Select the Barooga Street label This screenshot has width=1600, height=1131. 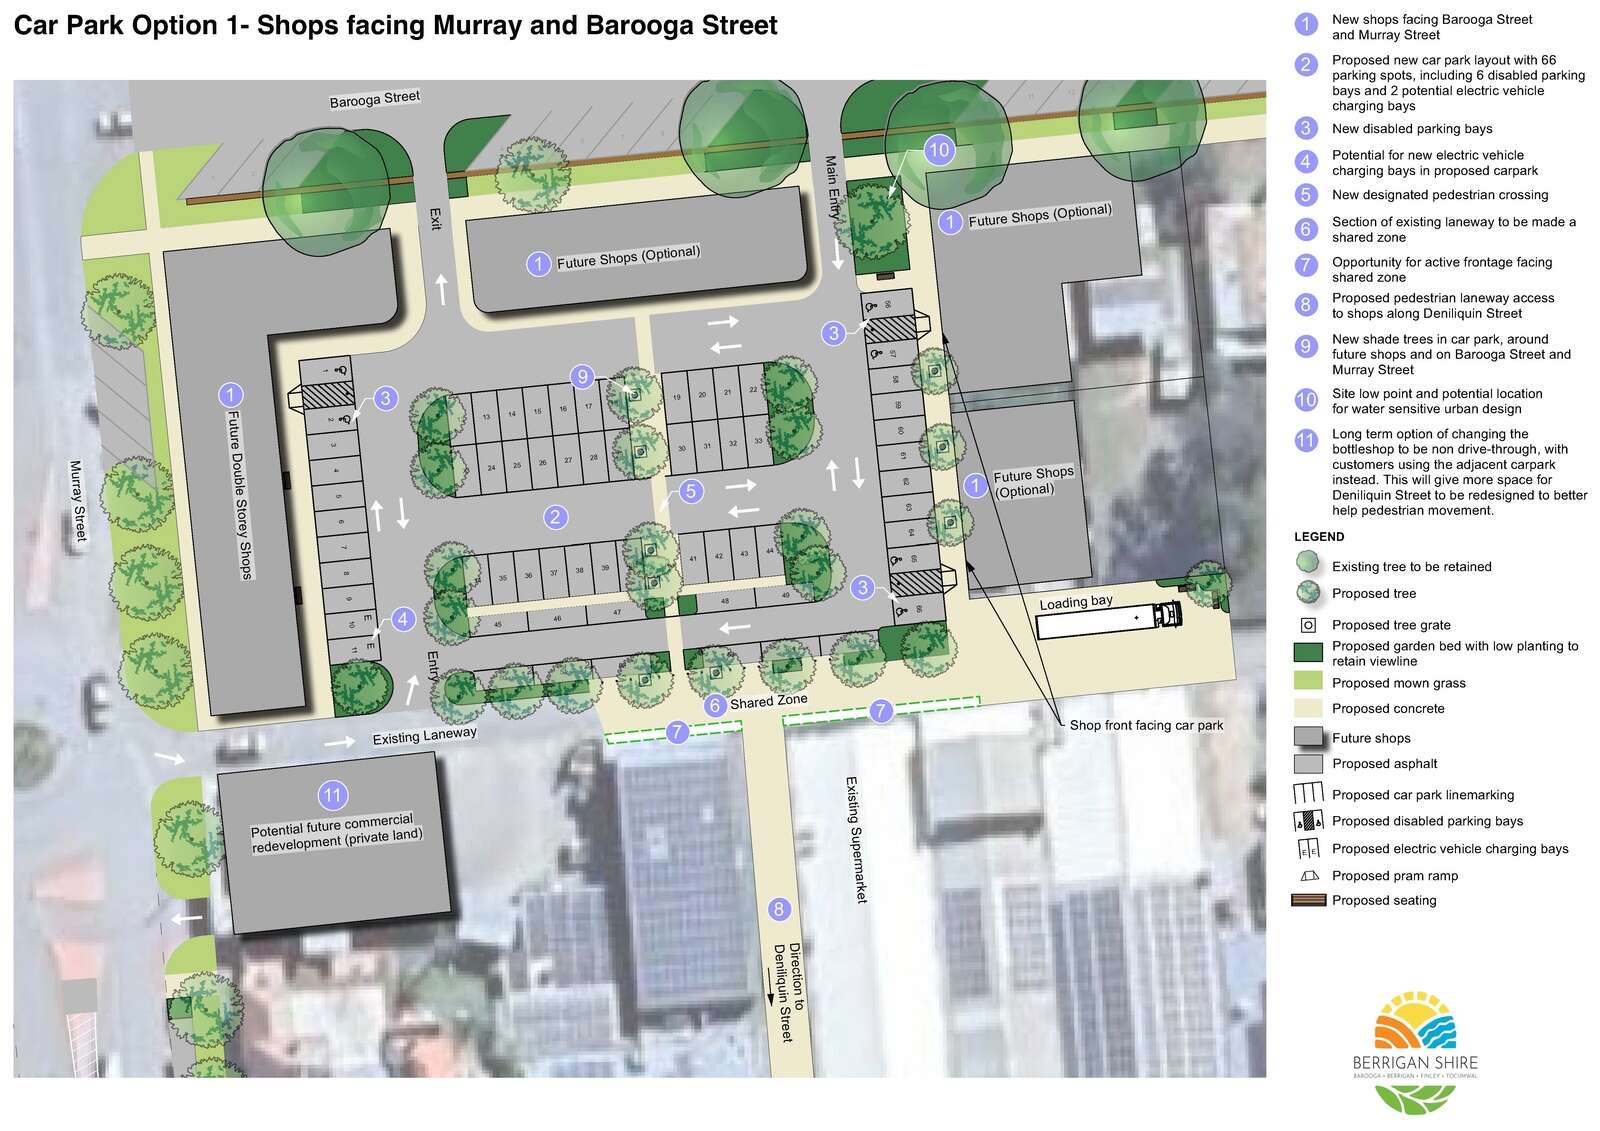(375, 96)
